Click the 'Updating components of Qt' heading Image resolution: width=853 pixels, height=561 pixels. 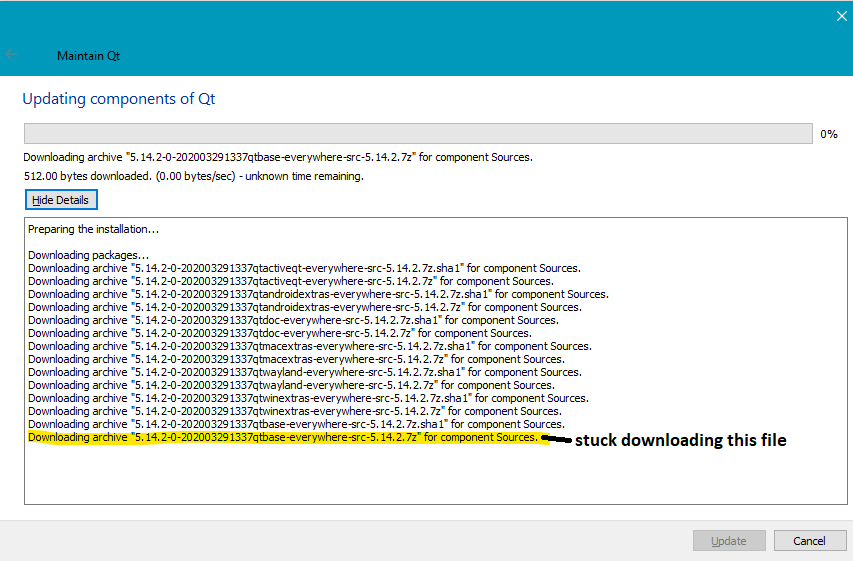pos(119,99)
